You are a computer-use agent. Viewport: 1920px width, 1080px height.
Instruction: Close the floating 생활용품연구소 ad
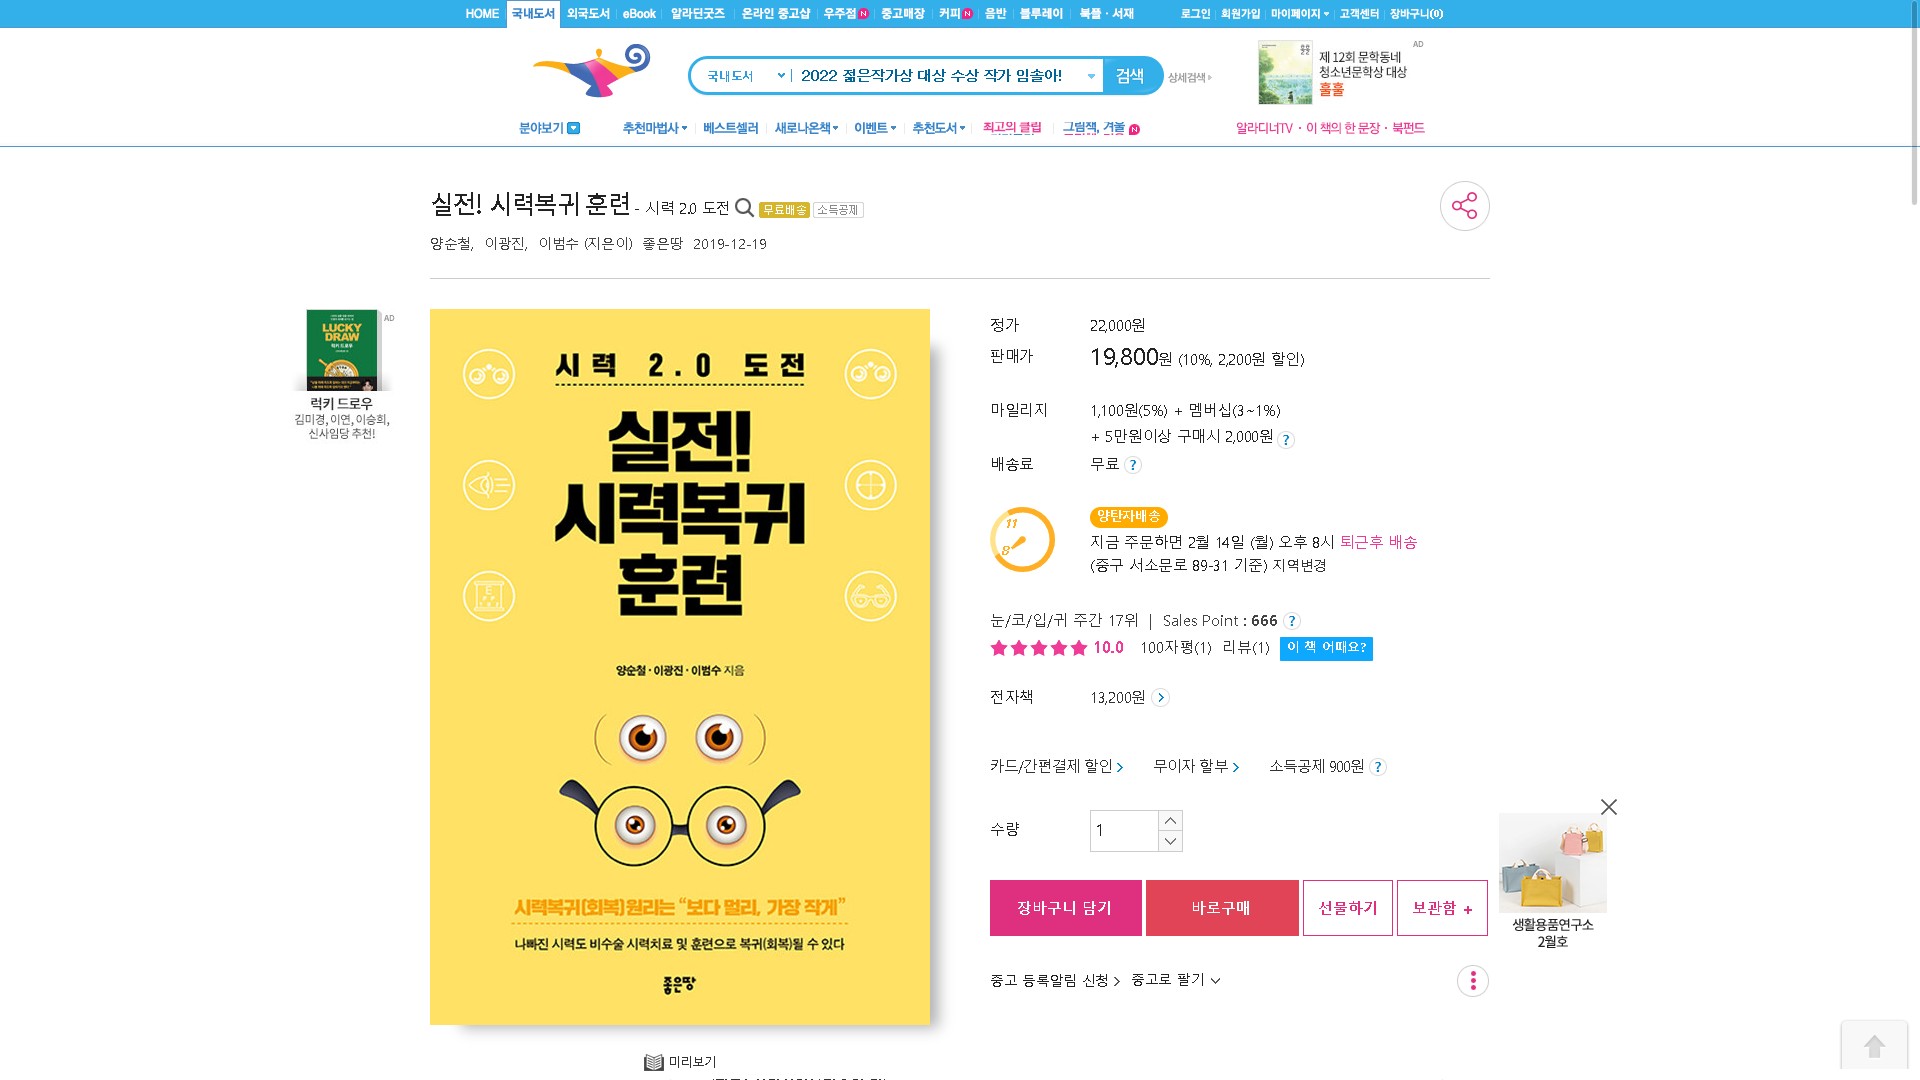(1608, 807)
